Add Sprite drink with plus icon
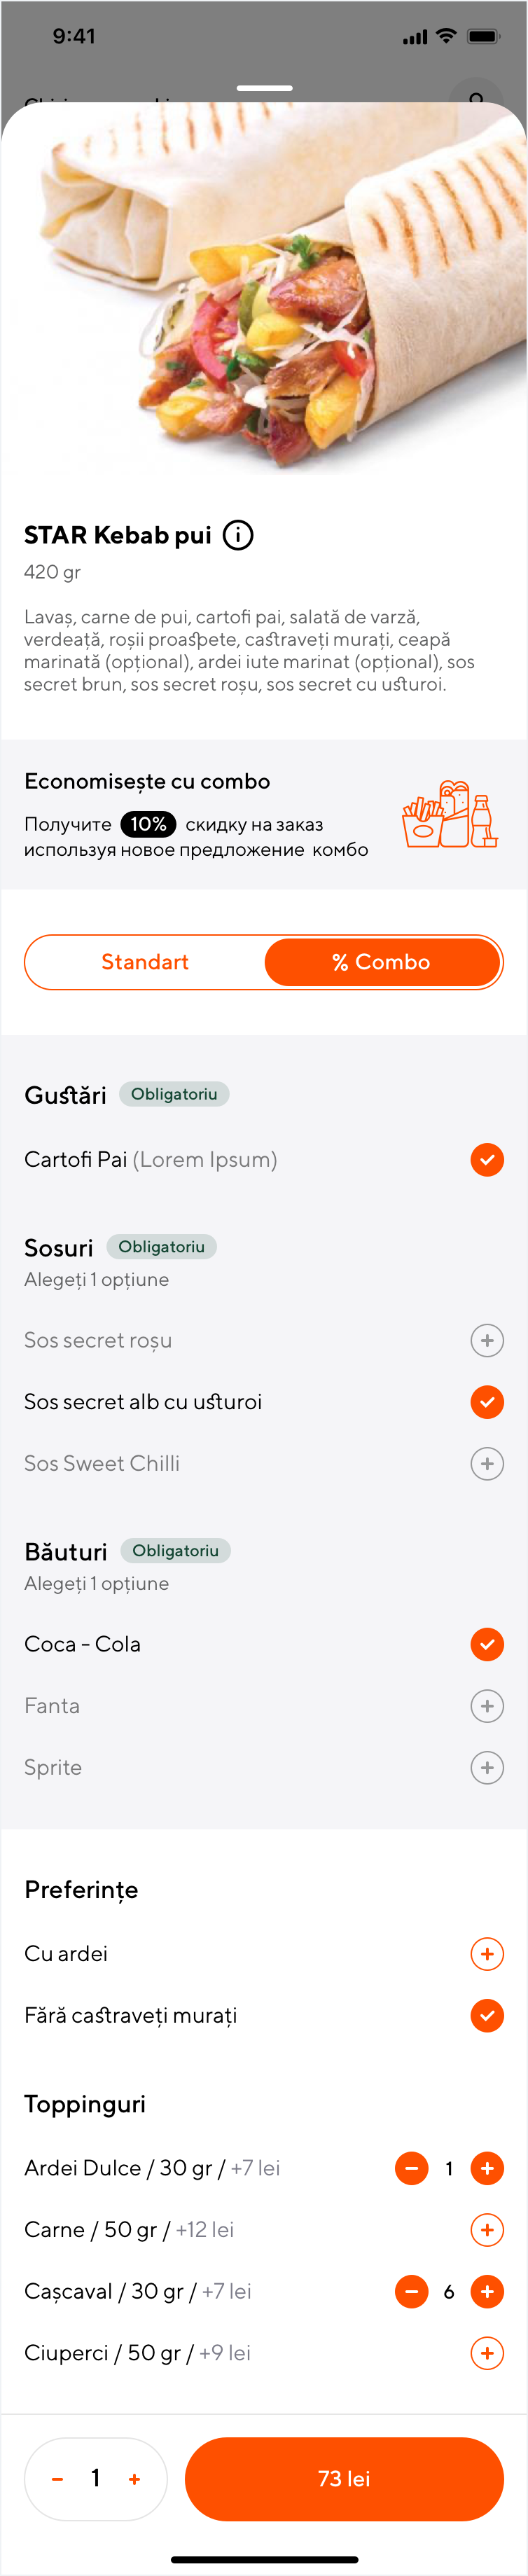 point(487,1767)
